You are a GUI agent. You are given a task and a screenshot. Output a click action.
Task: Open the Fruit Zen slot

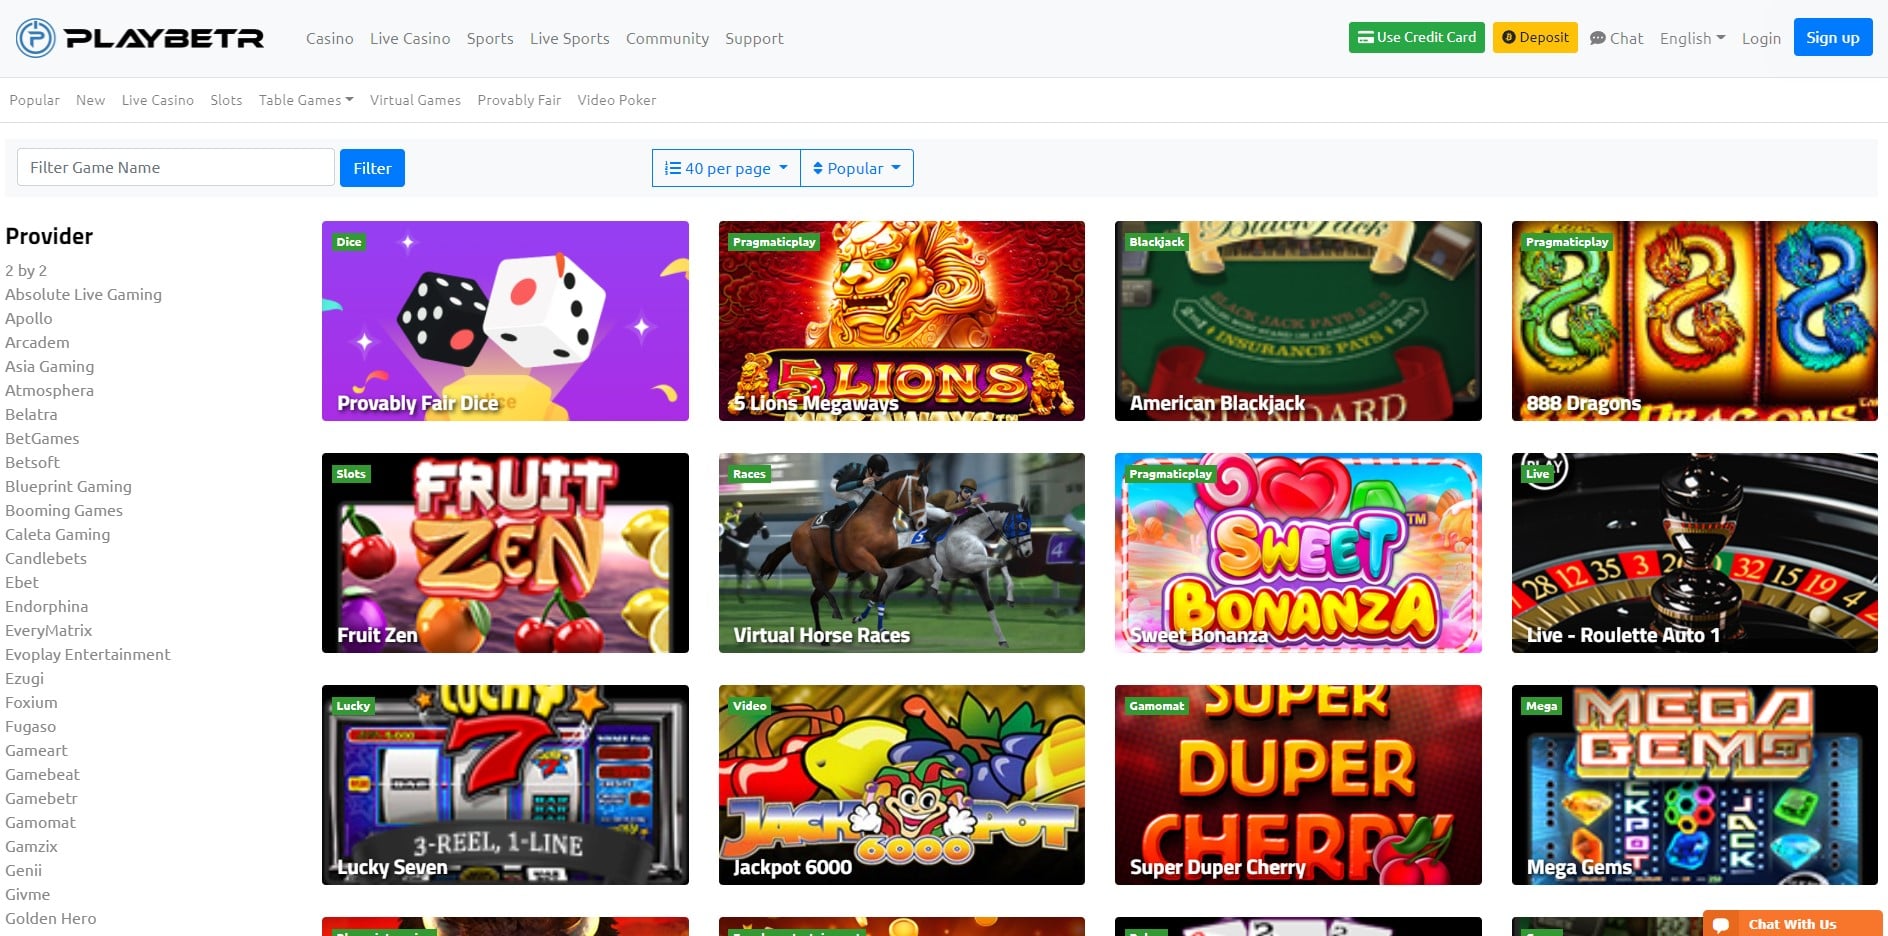(505, 553)
